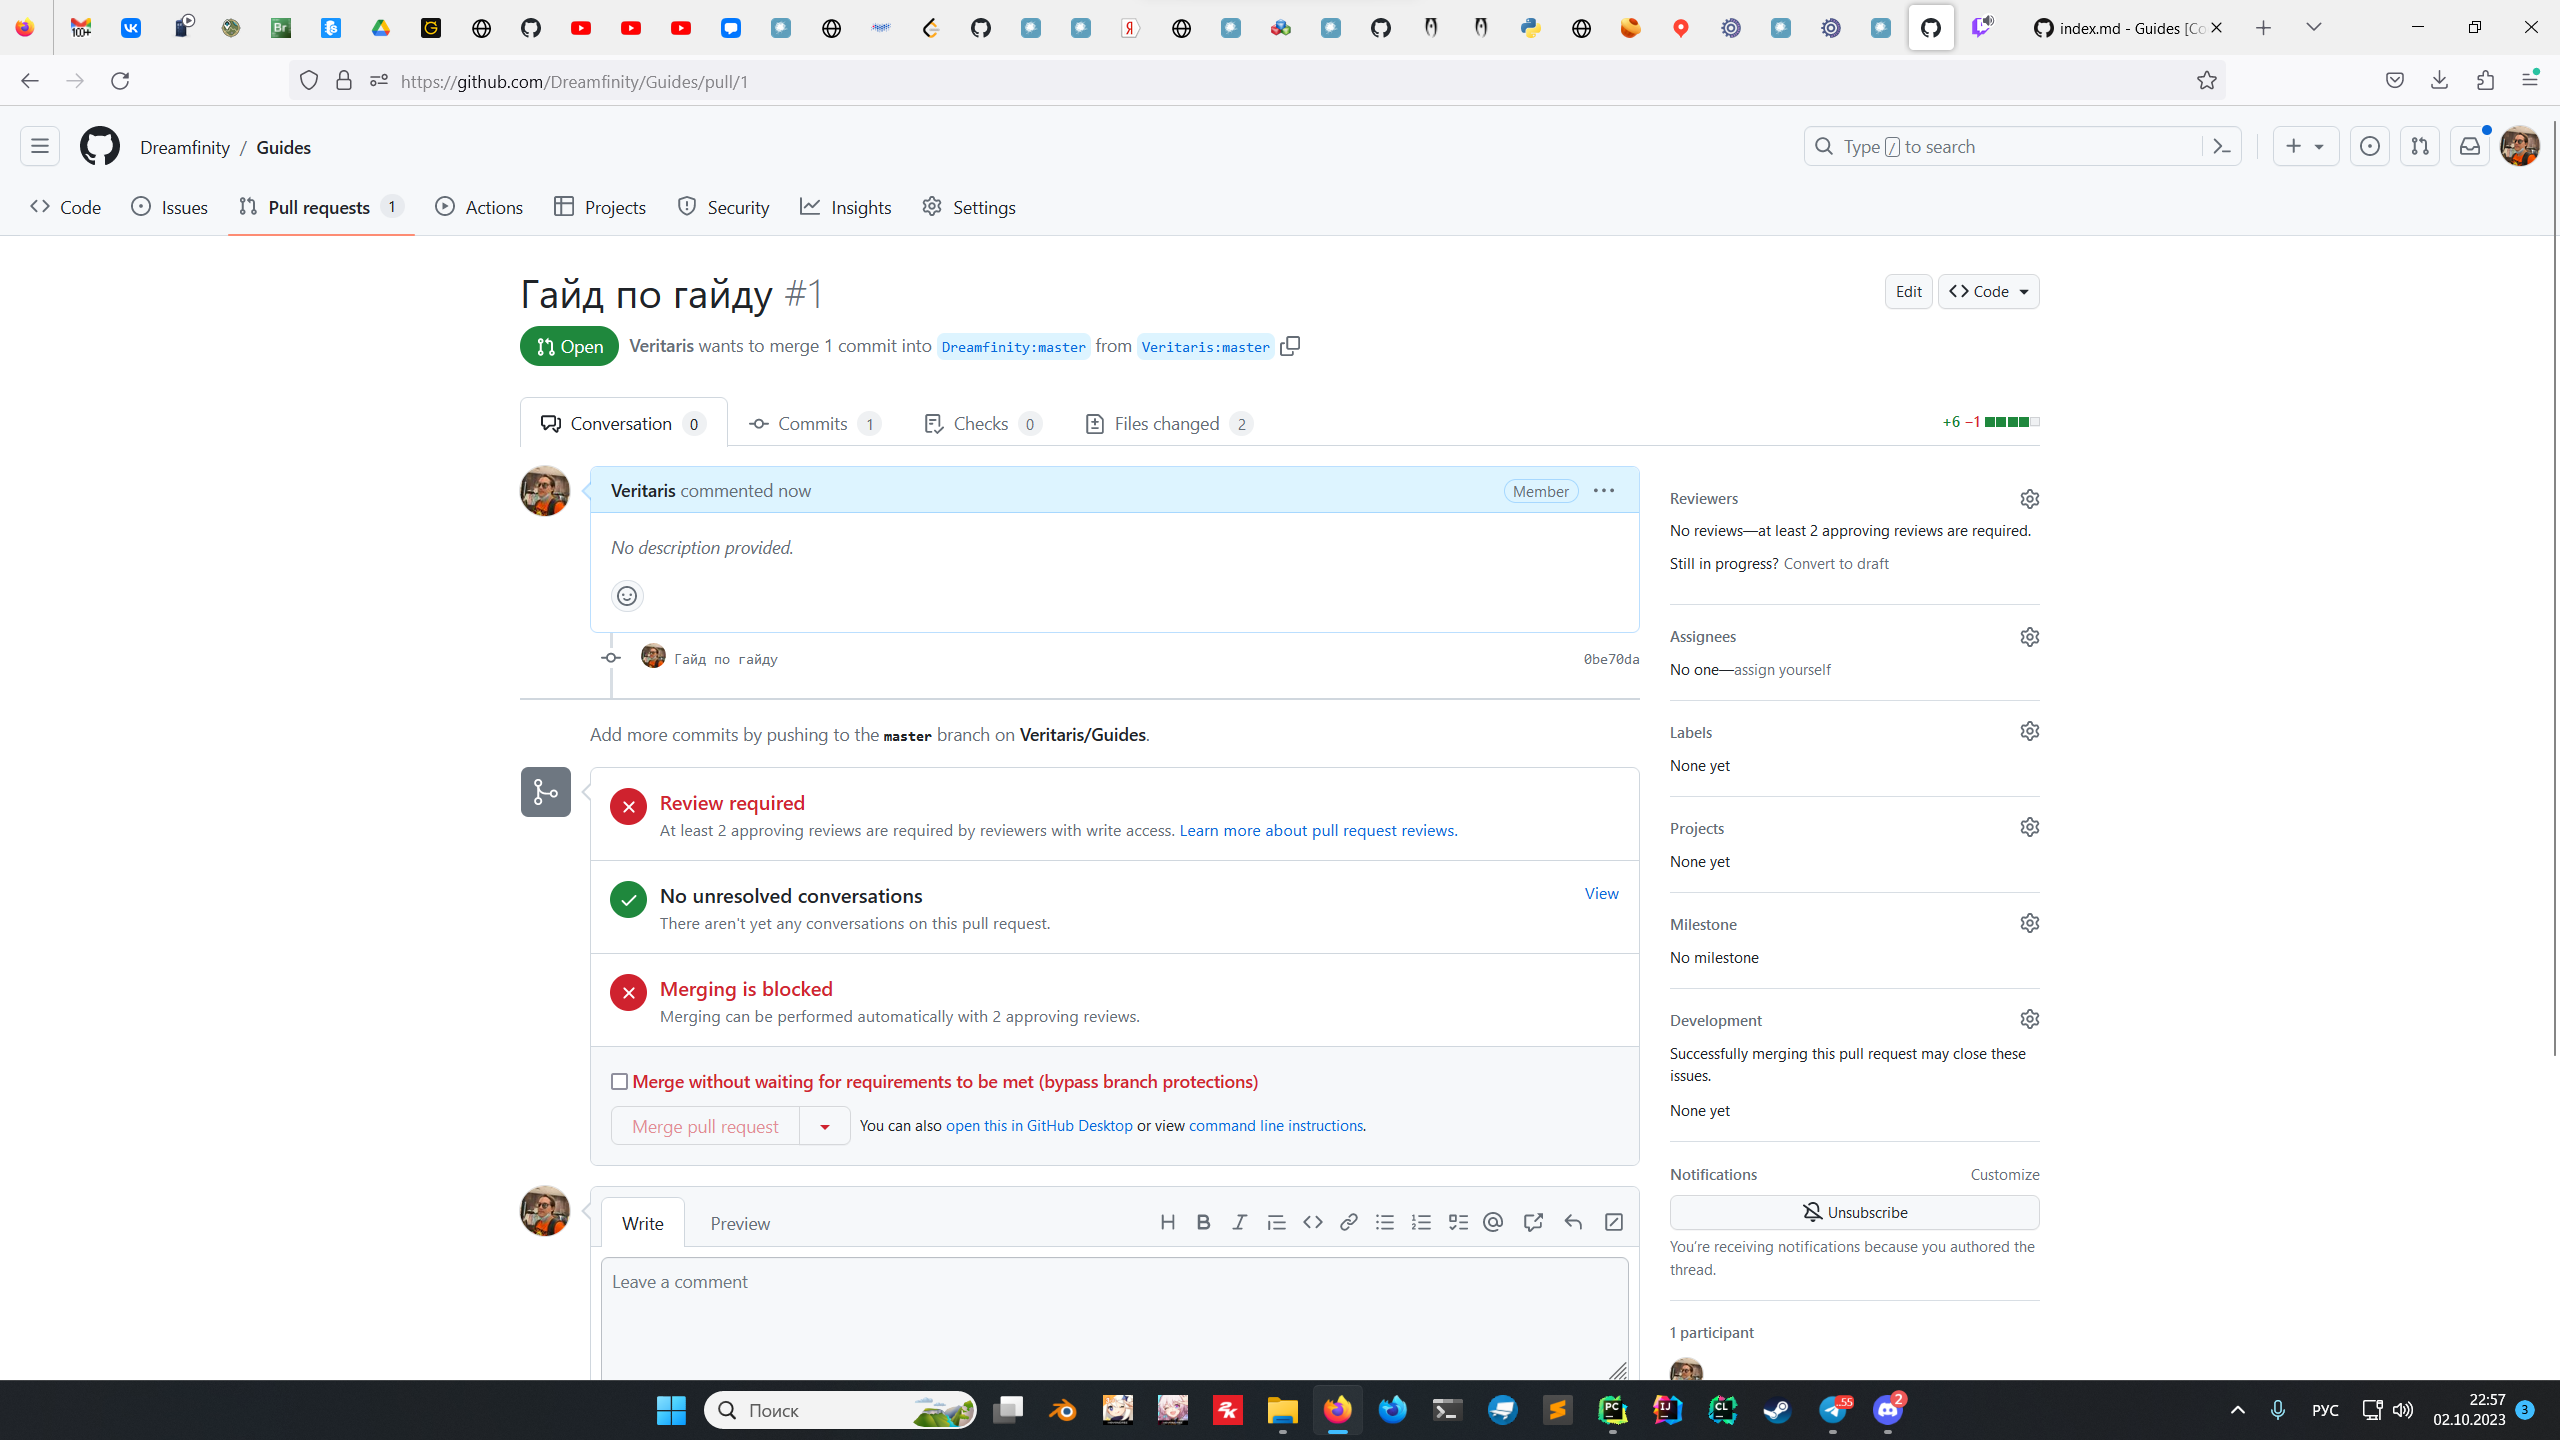Image resolution: width=2560 pixels, height=1440 pixels.
Task: Open the Labels gear settings
Action: click(2029, 732)
